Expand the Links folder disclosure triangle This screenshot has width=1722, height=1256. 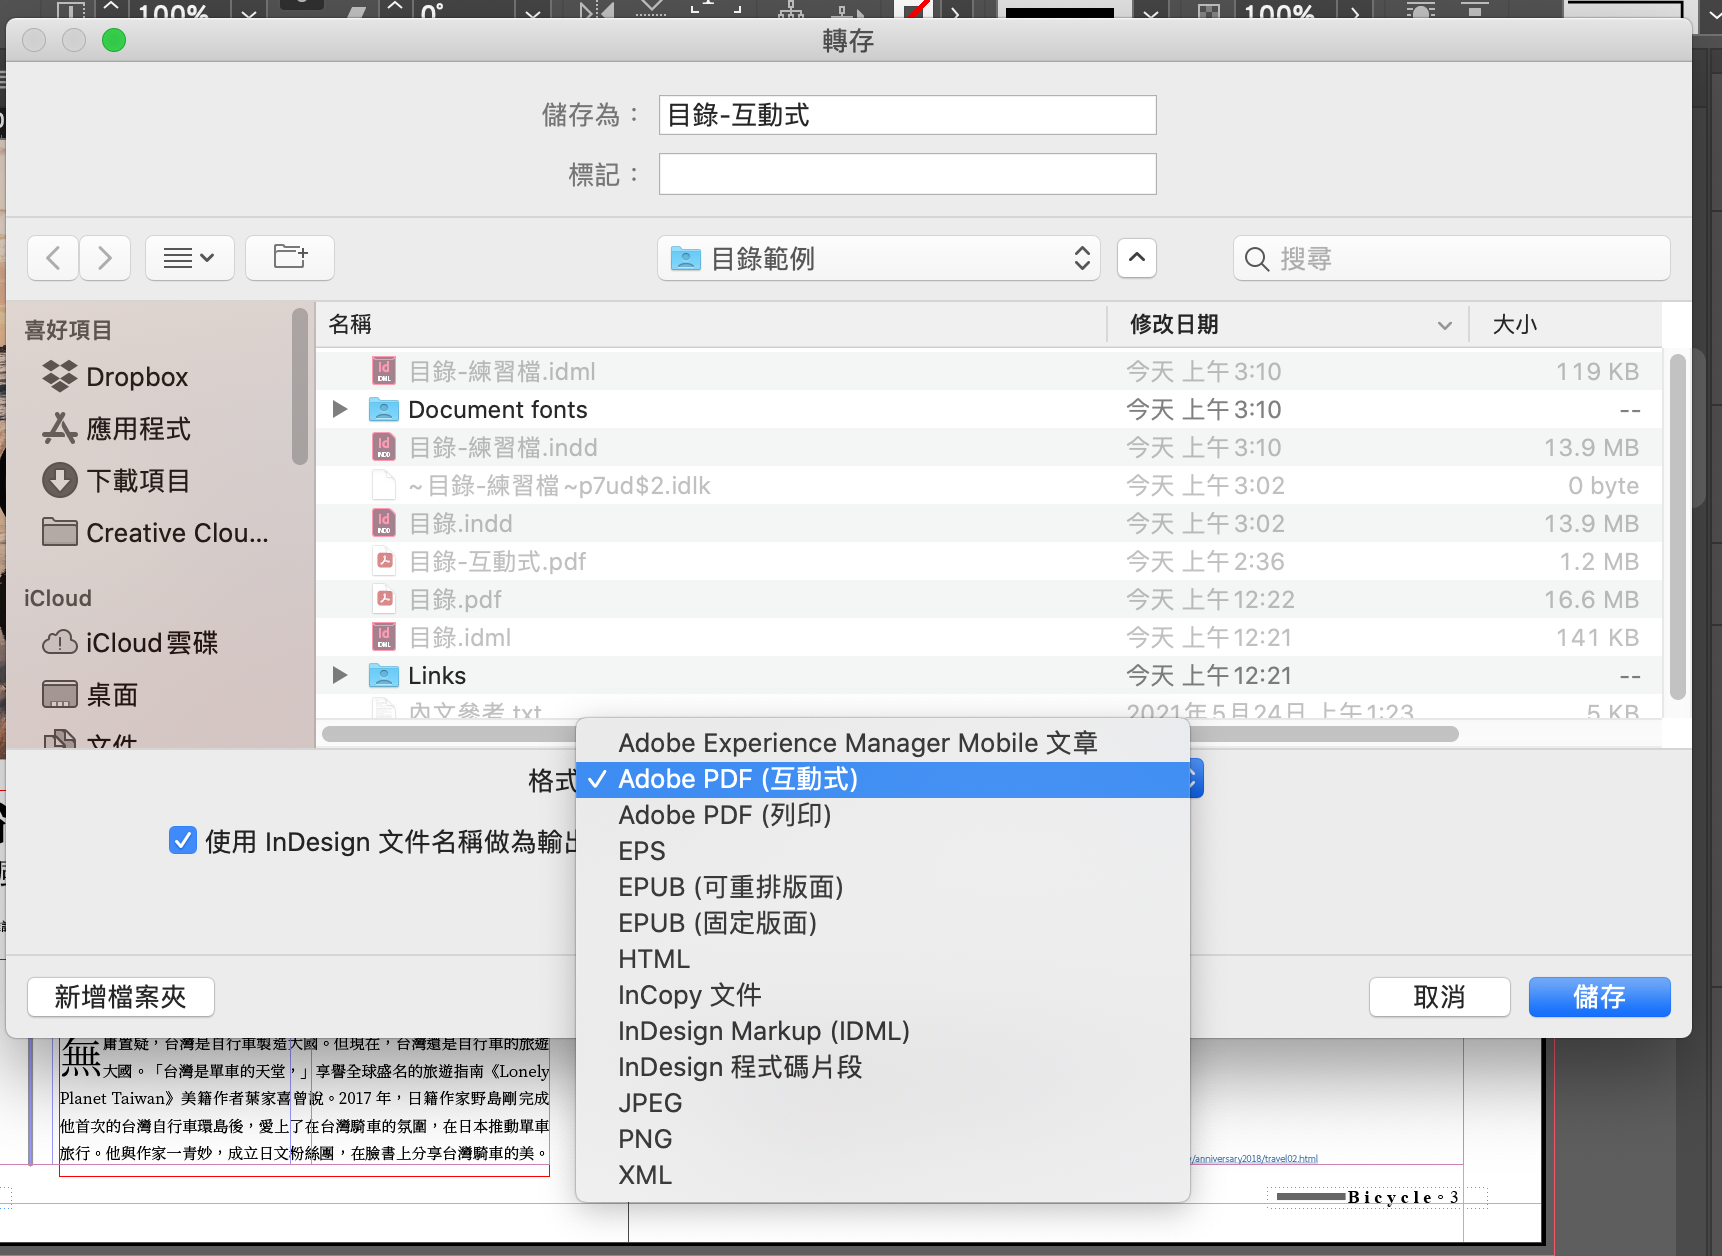[340, 675]
